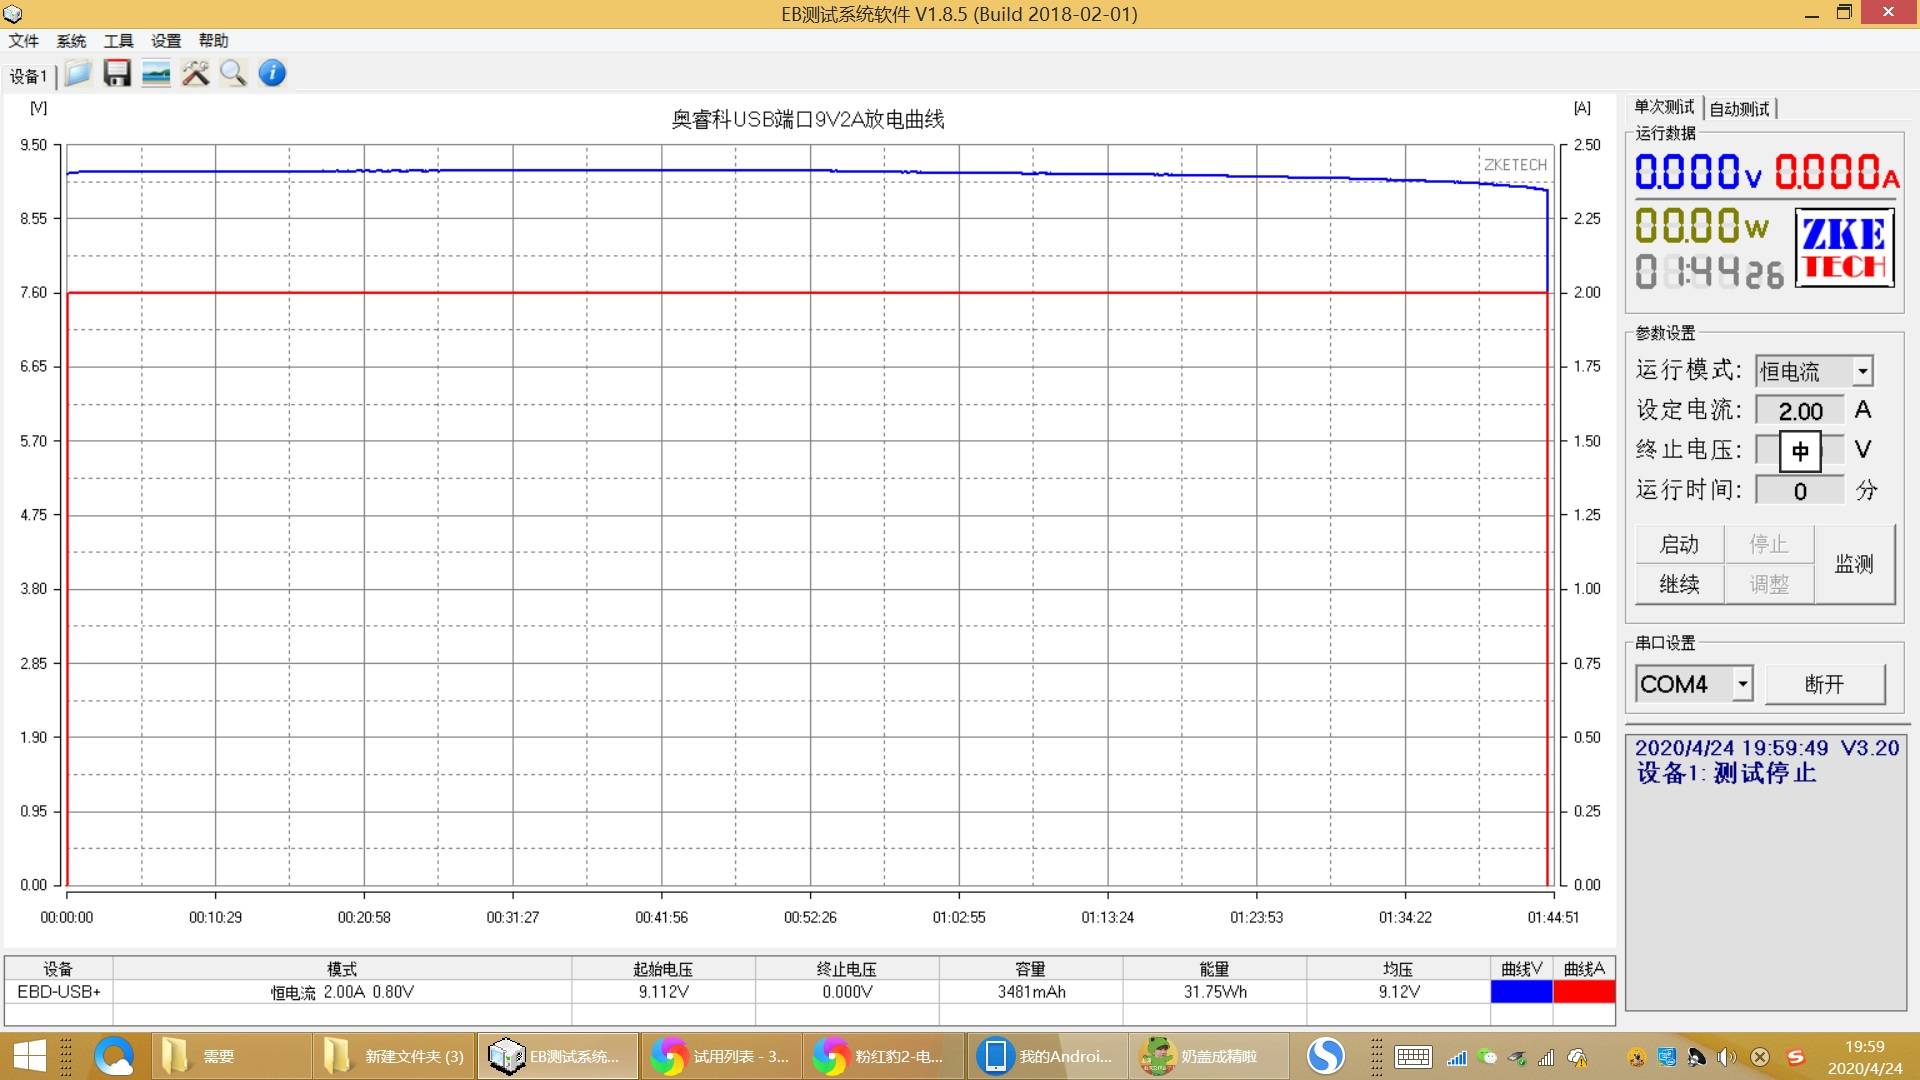Screen dimensions: 1920x1080
Task: Select the 0.000V end voltage cell
Action: [847, 992]
